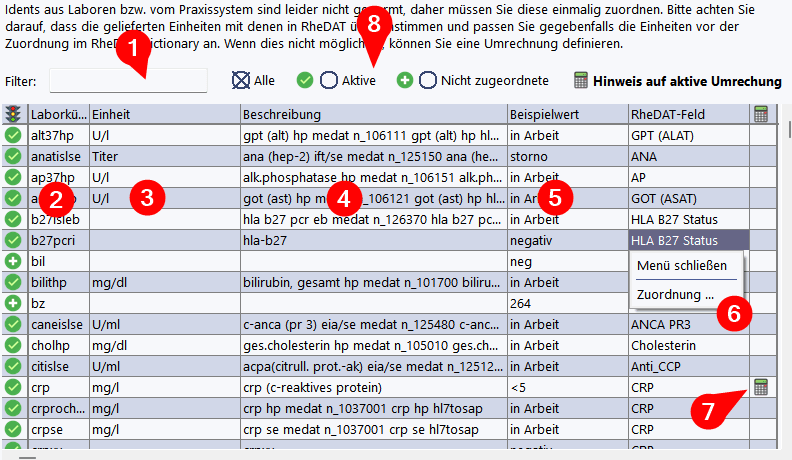792x460 pixels.
Task: Open Zuordnung ... from the context menu
Action: [675, 295]
